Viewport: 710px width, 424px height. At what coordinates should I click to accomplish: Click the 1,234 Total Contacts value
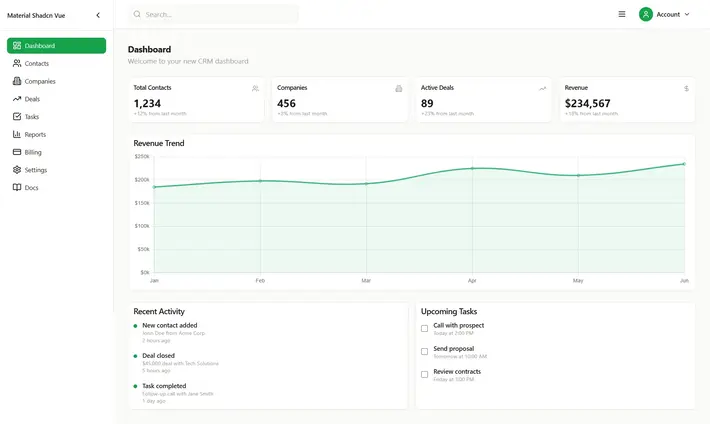[x=147, y=103]
